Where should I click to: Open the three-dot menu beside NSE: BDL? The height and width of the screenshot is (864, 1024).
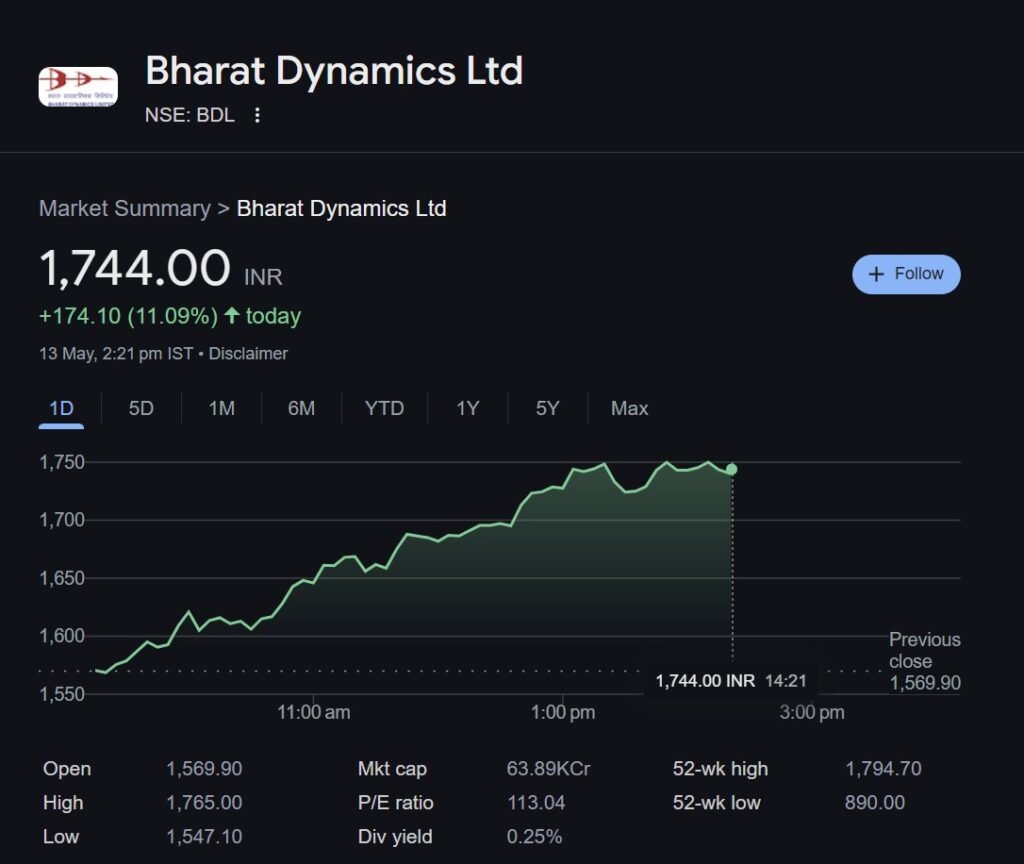257,115
